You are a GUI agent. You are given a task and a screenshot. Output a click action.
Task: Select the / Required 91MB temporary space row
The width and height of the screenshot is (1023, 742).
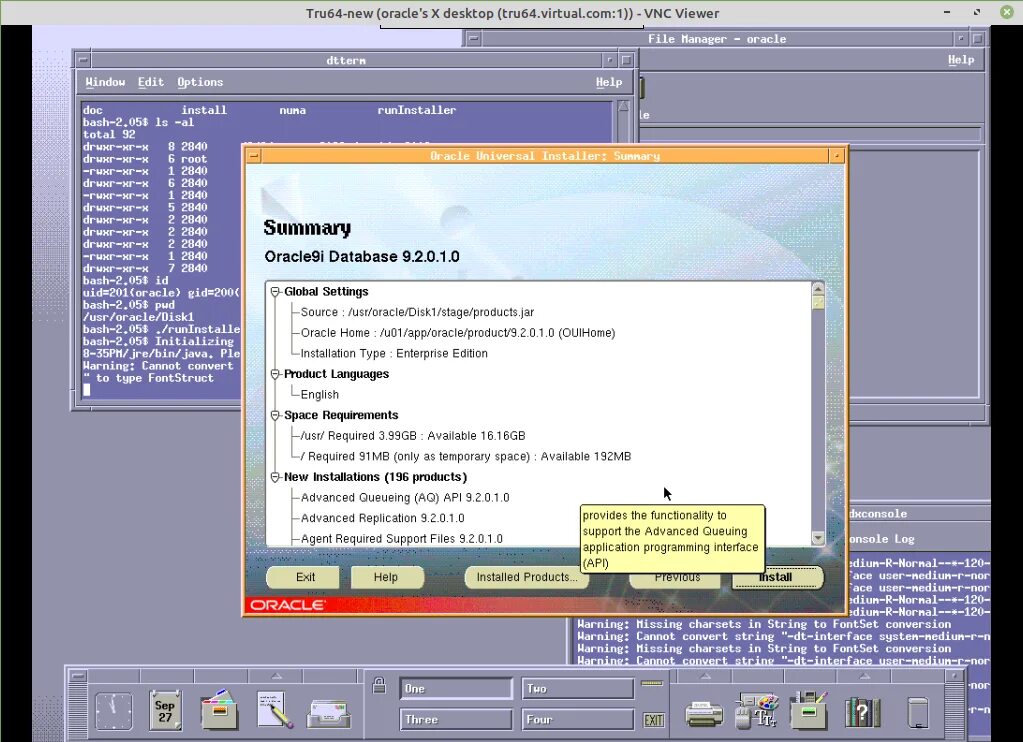466,456
